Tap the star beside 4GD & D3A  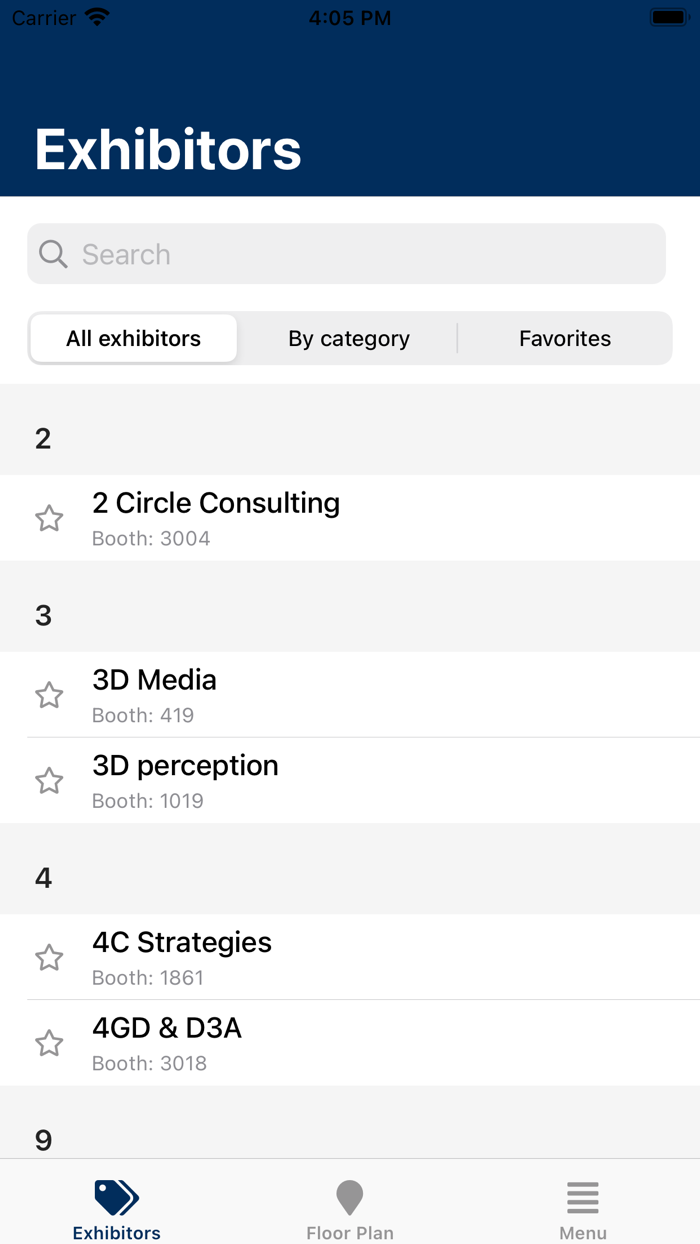pos(49,1044)
